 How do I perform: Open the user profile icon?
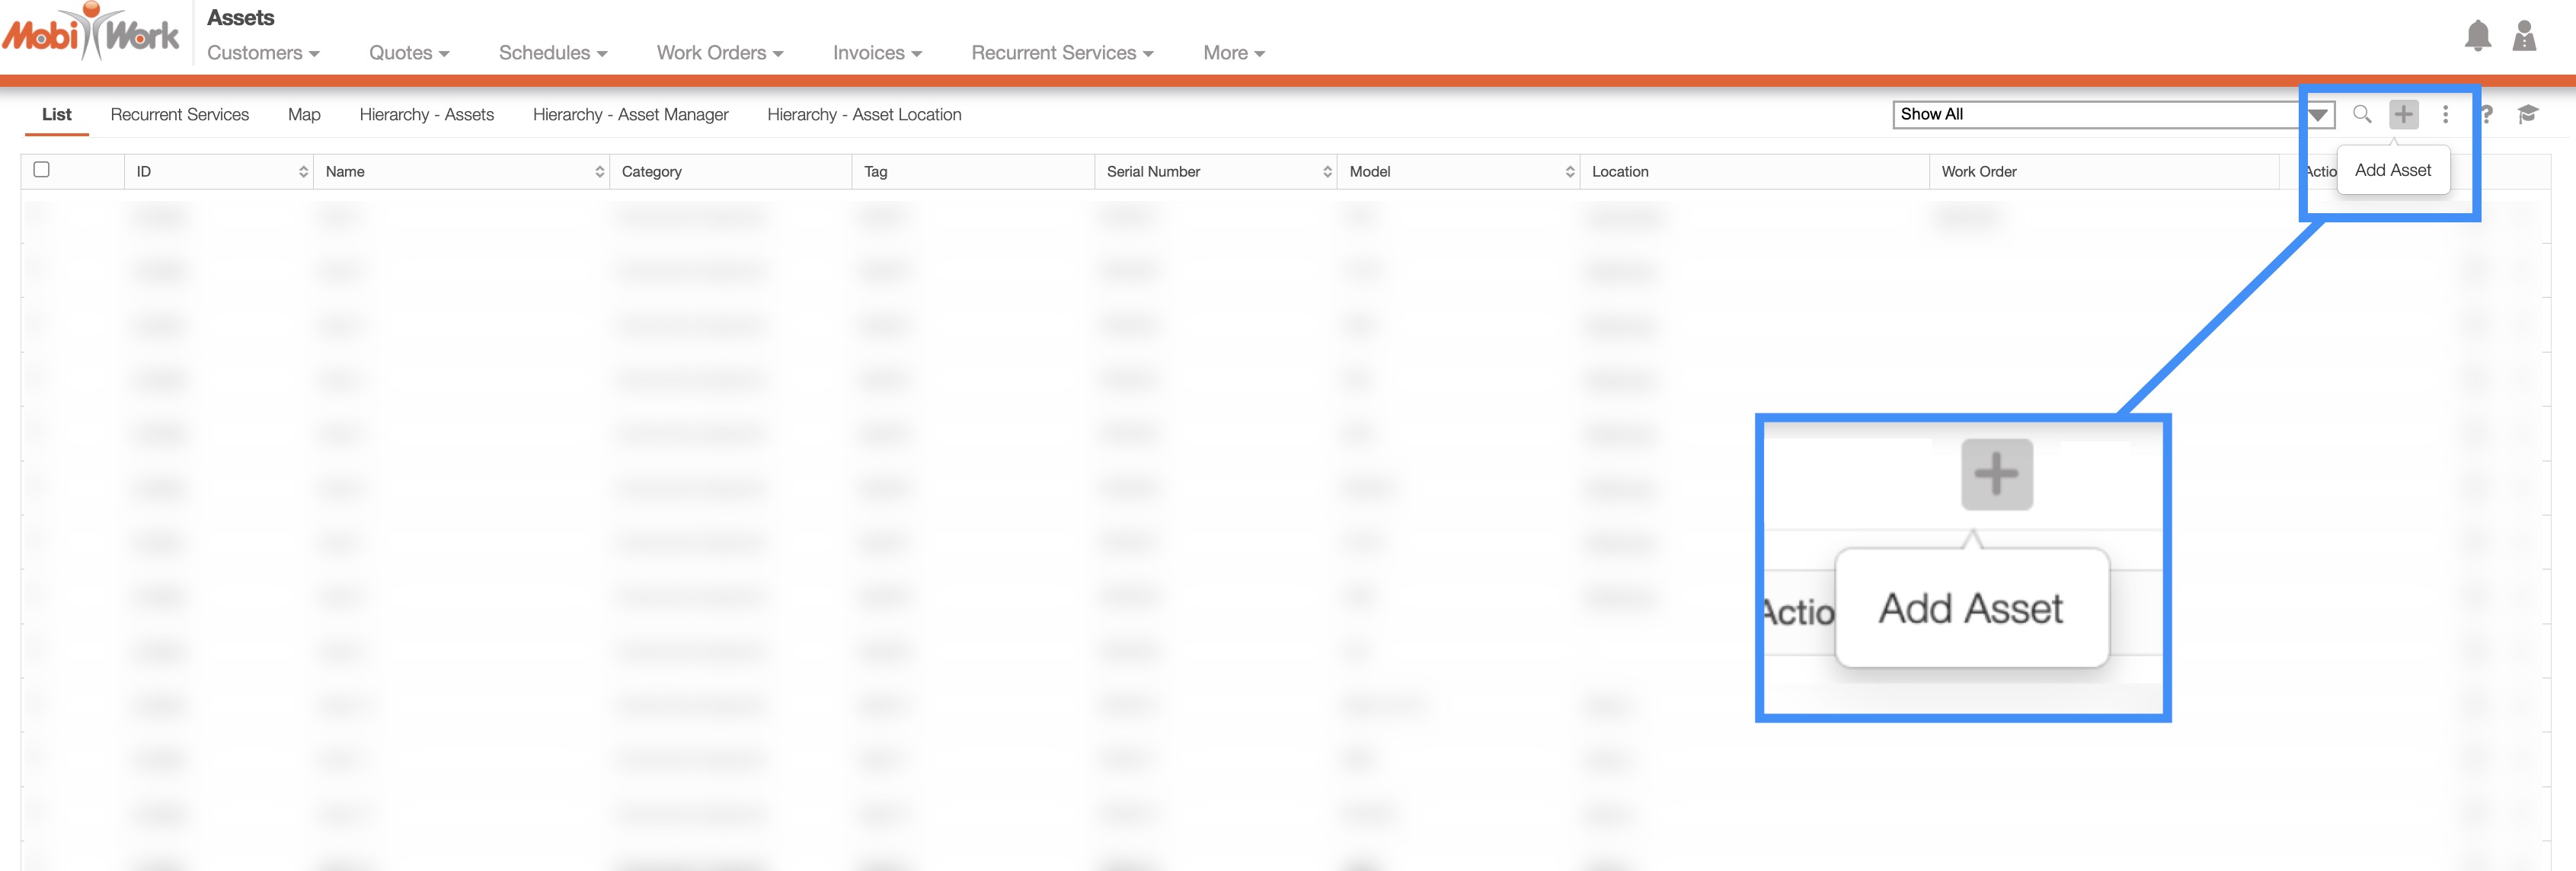click(2524, 36)
